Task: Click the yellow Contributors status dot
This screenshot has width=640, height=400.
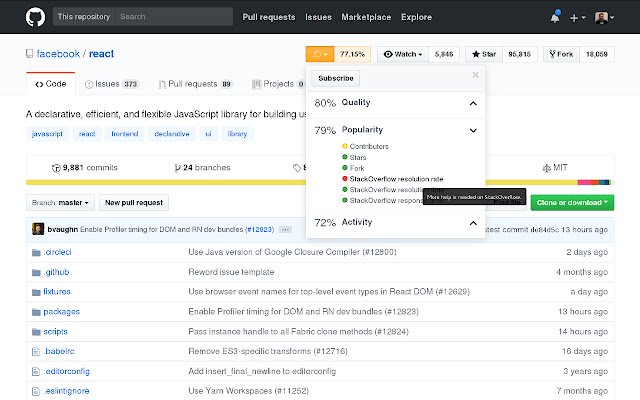Action: click(344, 146)
